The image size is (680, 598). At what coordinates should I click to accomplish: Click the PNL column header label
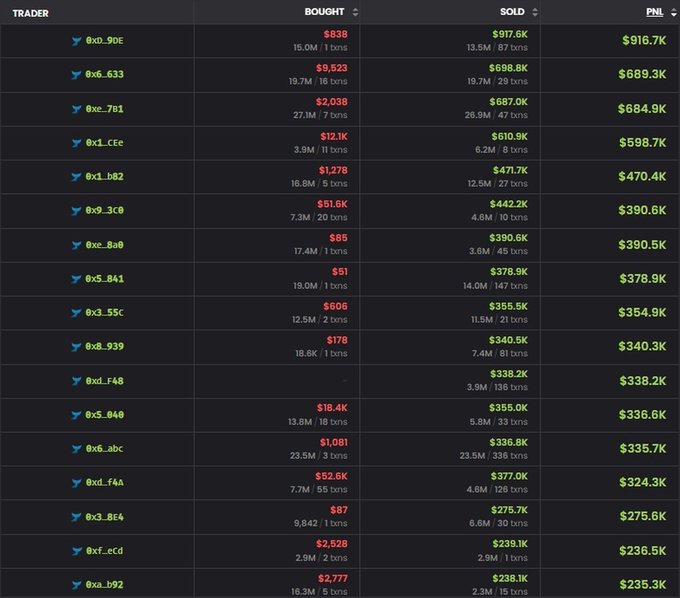pos(654,12)
